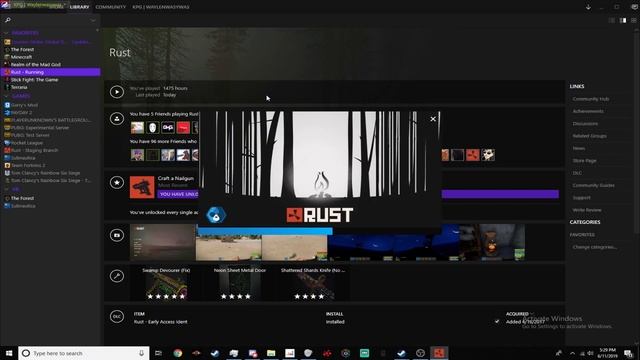Image resolution: width=640 pixels, height=360 pixels.
Task: Click the workshop wrench icon
Action: tap(117, 276)
